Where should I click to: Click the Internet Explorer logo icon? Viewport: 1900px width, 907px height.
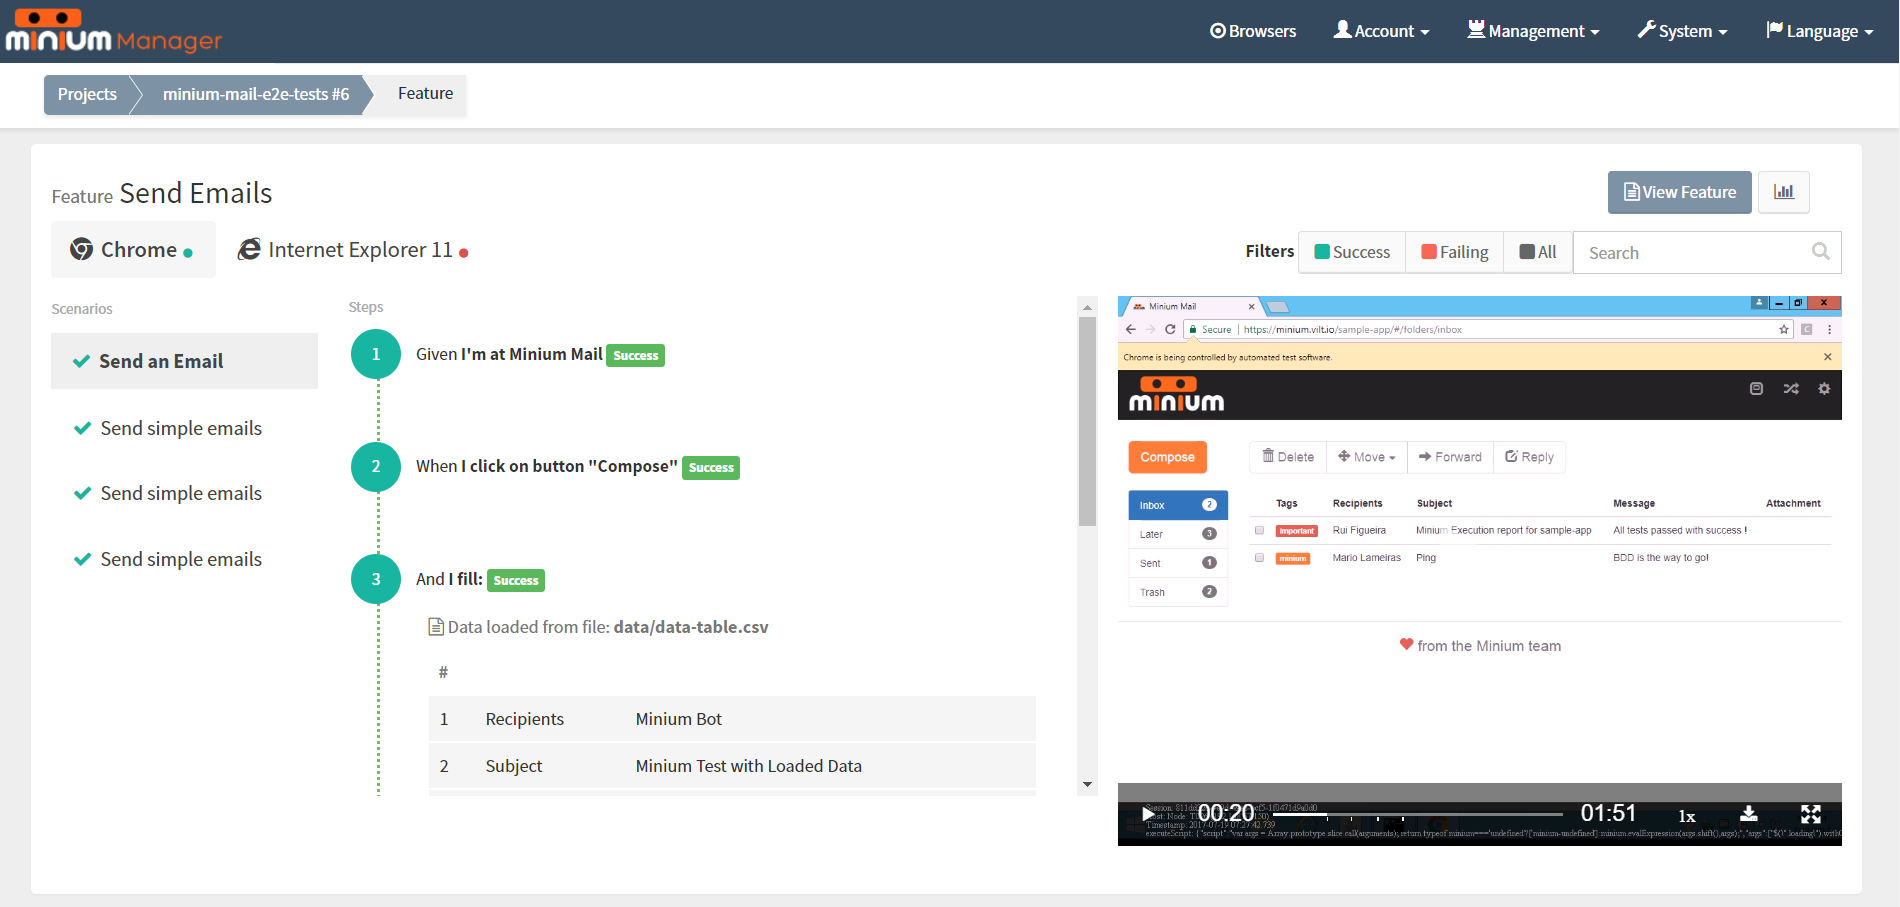click(249, 249)
